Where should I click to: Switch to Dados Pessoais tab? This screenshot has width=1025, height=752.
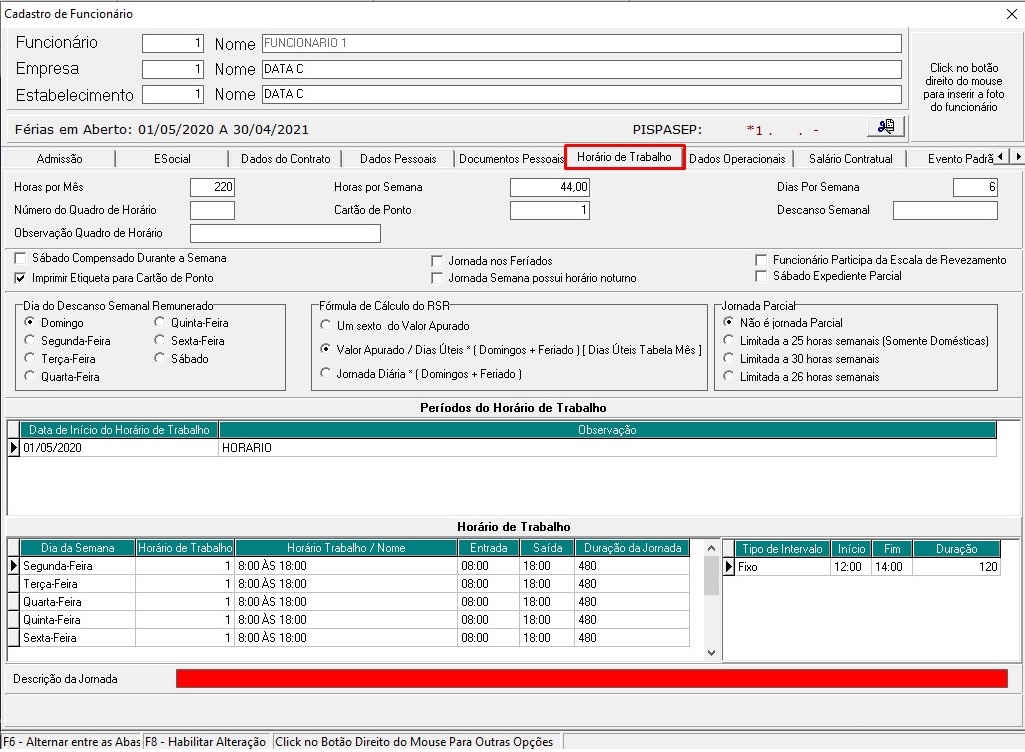(x=398, y=159)
